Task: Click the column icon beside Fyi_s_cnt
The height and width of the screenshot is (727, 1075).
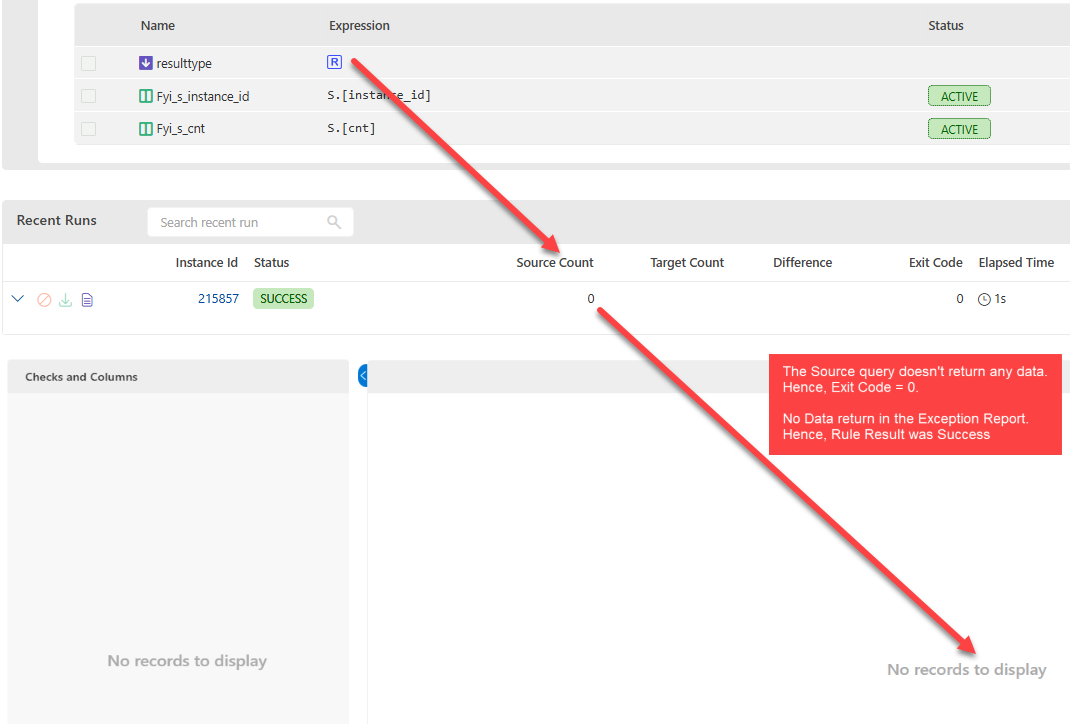Action: 146,129
